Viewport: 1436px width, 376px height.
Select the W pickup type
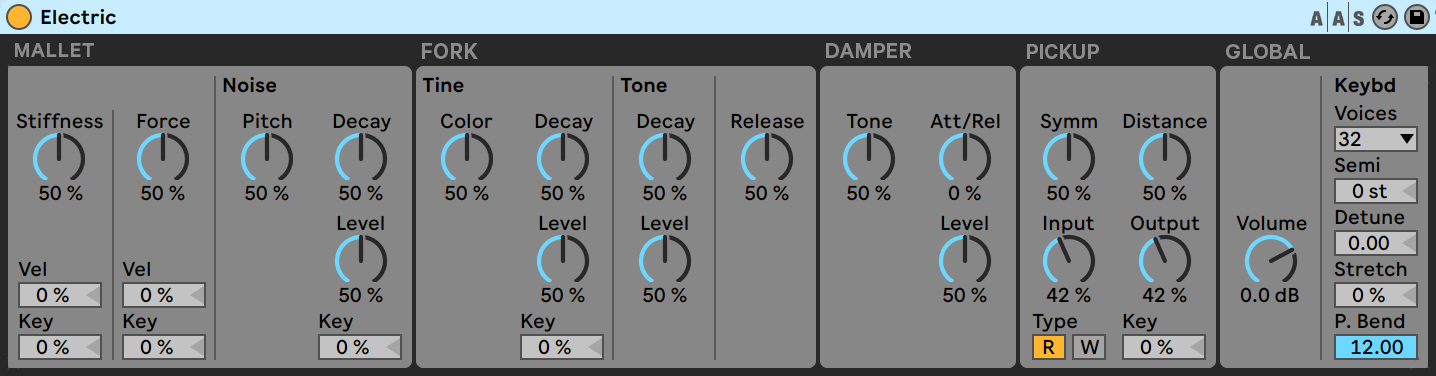(x=1088, y=347)
